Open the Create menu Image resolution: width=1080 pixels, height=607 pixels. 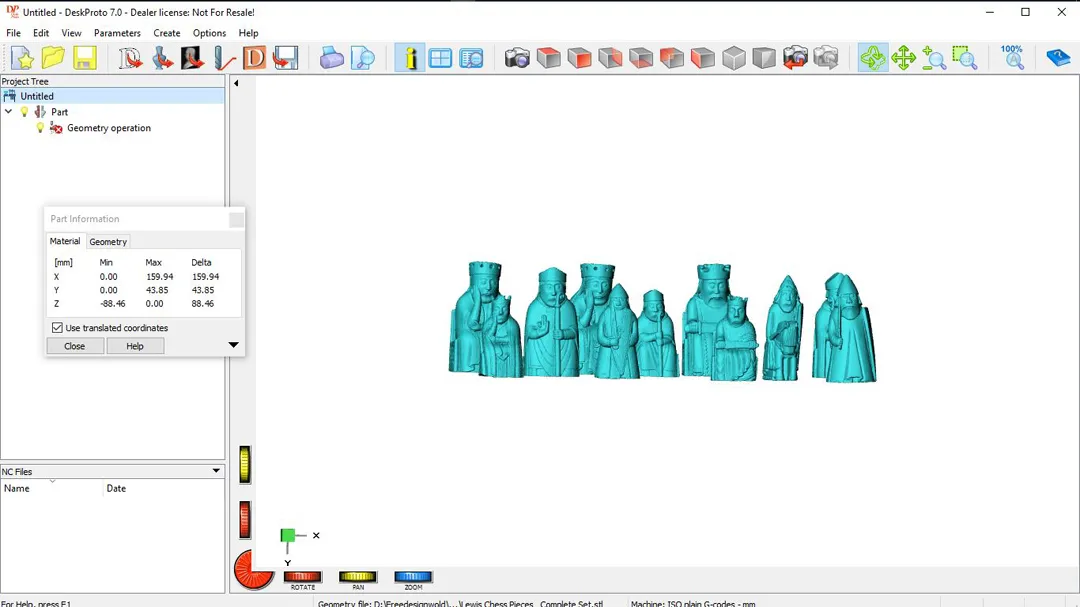click(x=167, y=33)
